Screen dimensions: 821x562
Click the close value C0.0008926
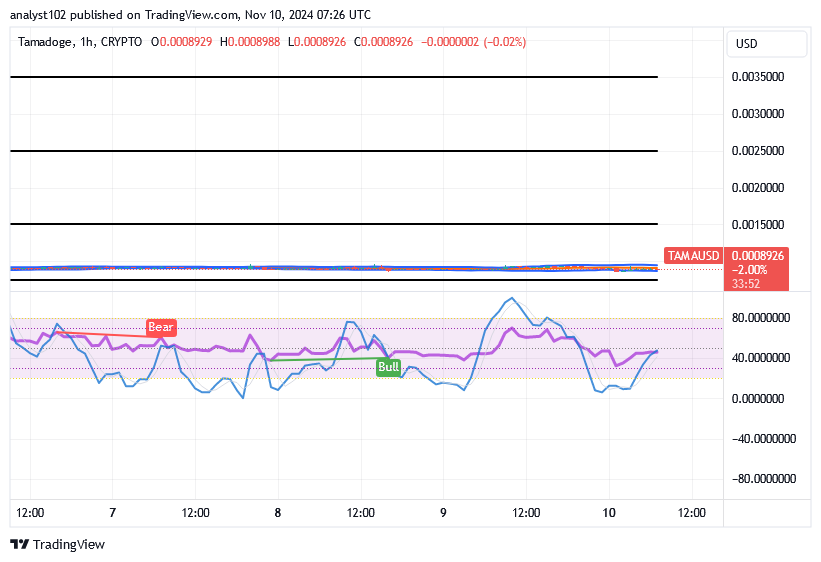pos(383,42)
